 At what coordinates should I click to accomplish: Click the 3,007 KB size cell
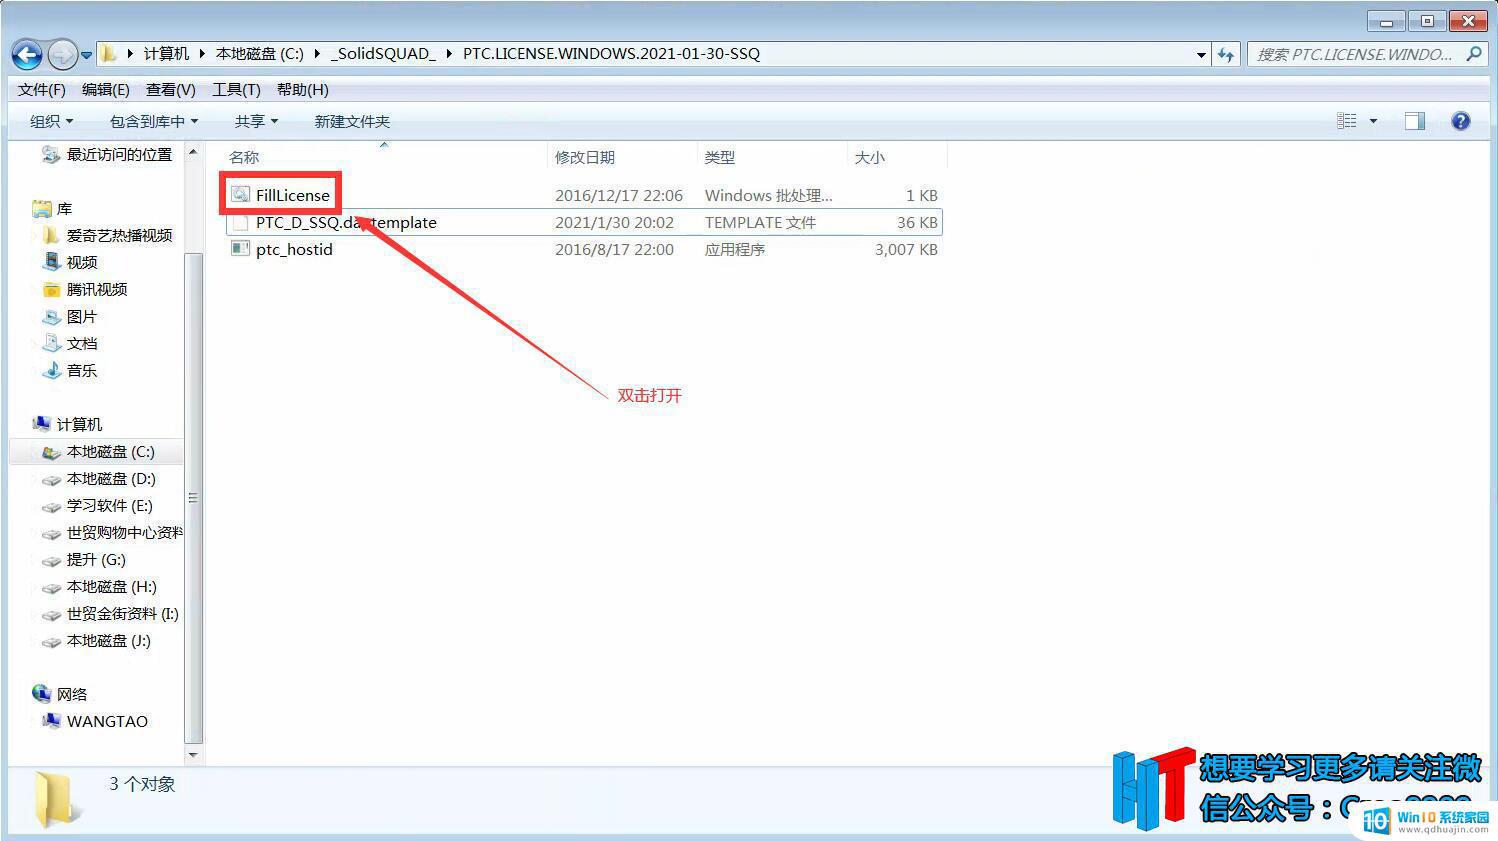pyautogui.click(x=906, y=249)
